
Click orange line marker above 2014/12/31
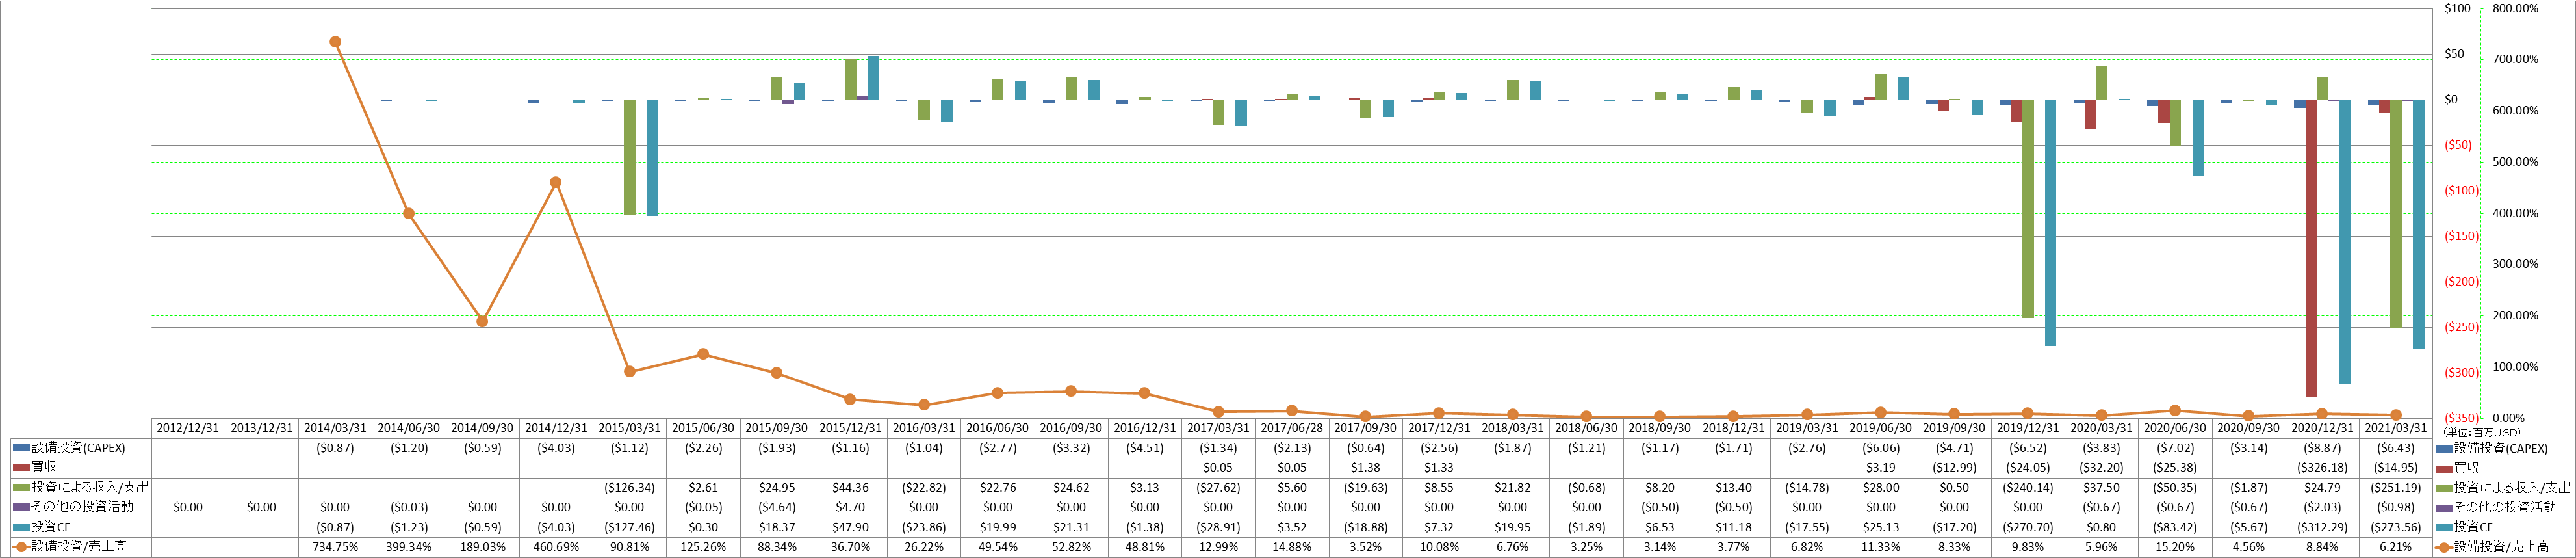[556, 183]
